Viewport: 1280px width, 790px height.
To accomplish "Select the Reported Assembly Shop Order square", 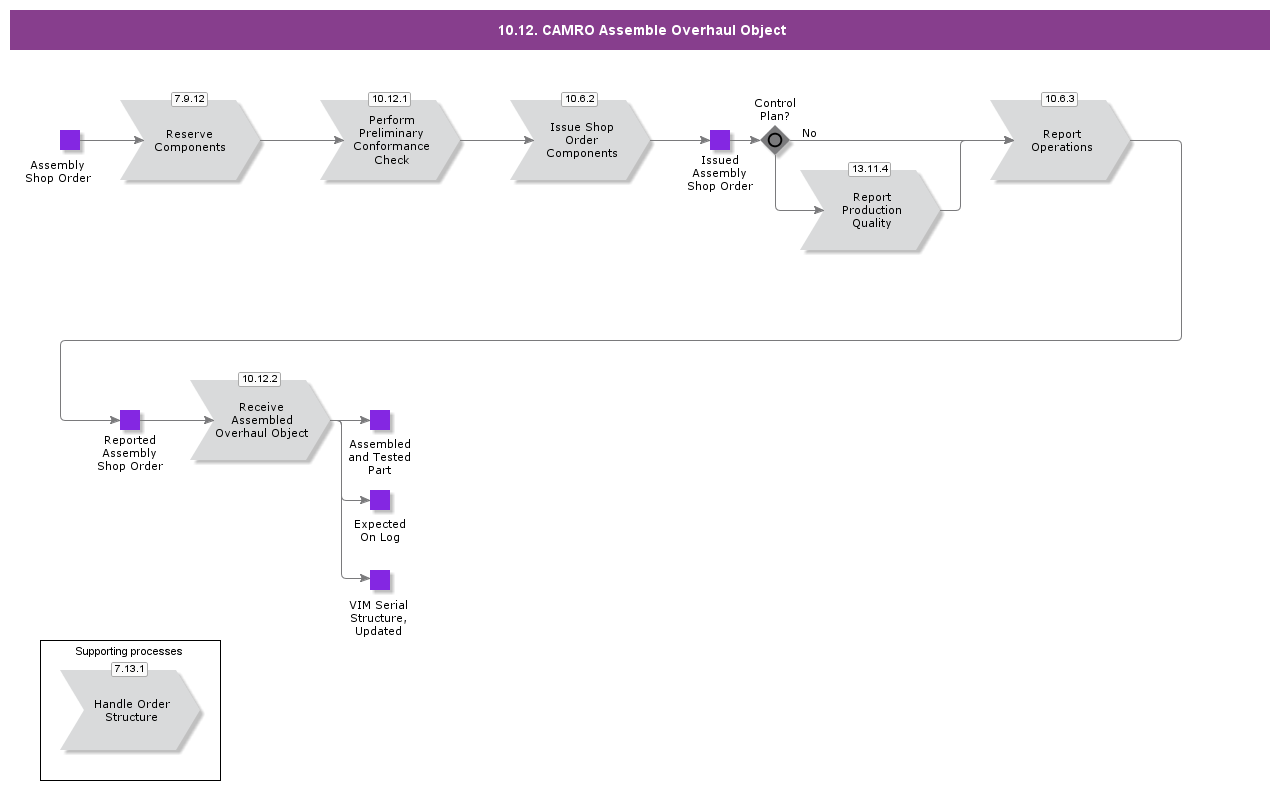I will coord(130,420).
